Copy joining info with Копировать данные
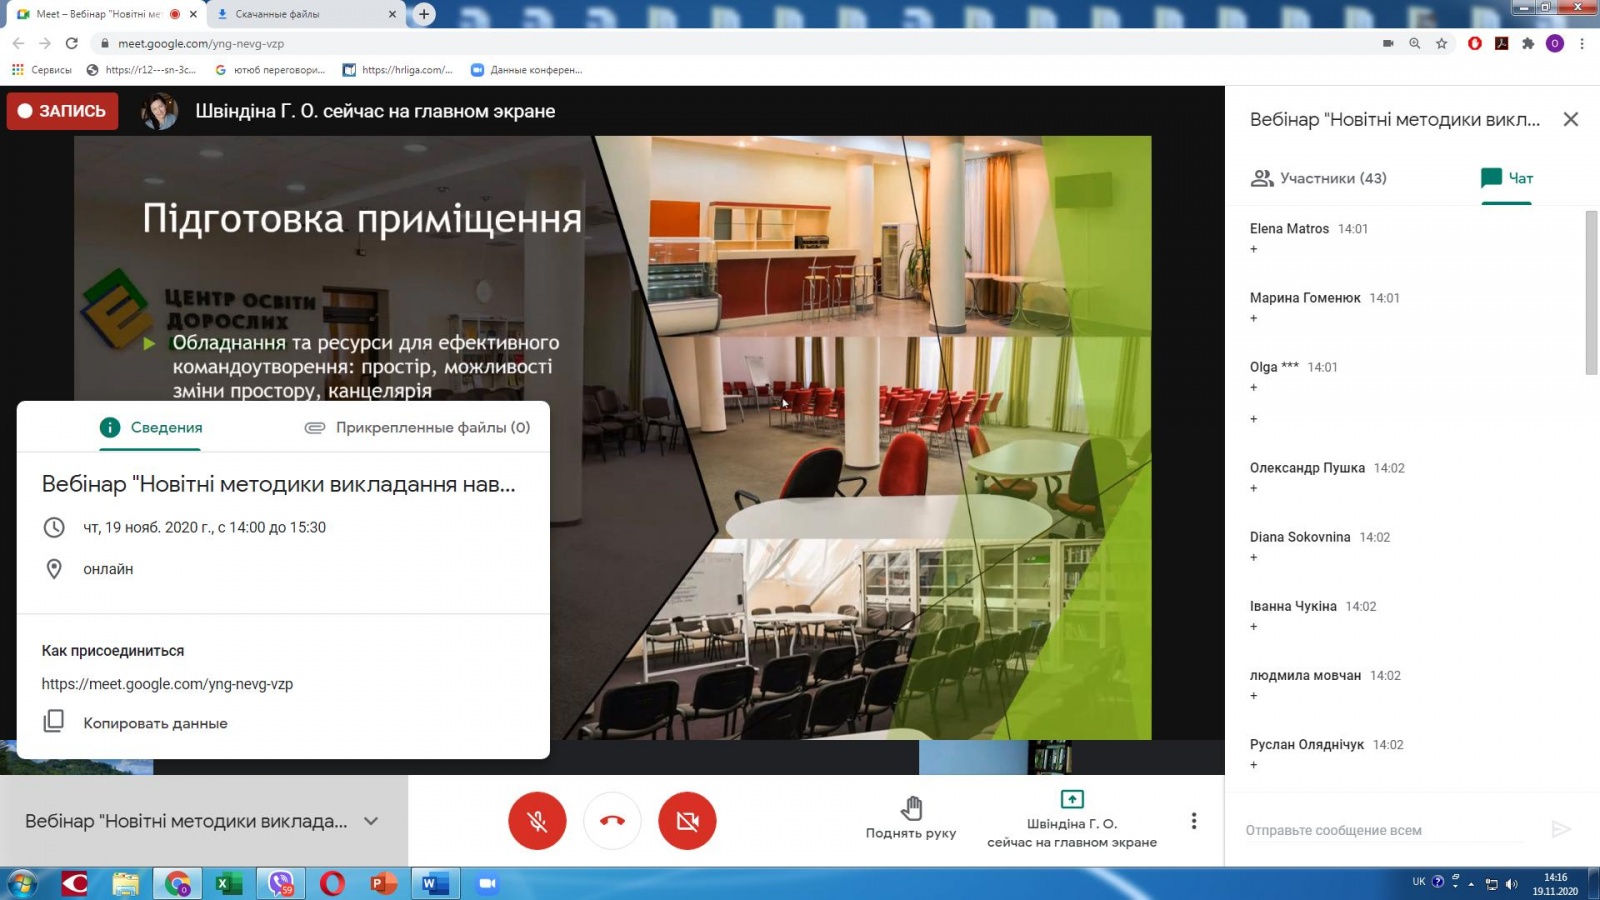This screenshot has height=900, width=1600. coord(135,722)
